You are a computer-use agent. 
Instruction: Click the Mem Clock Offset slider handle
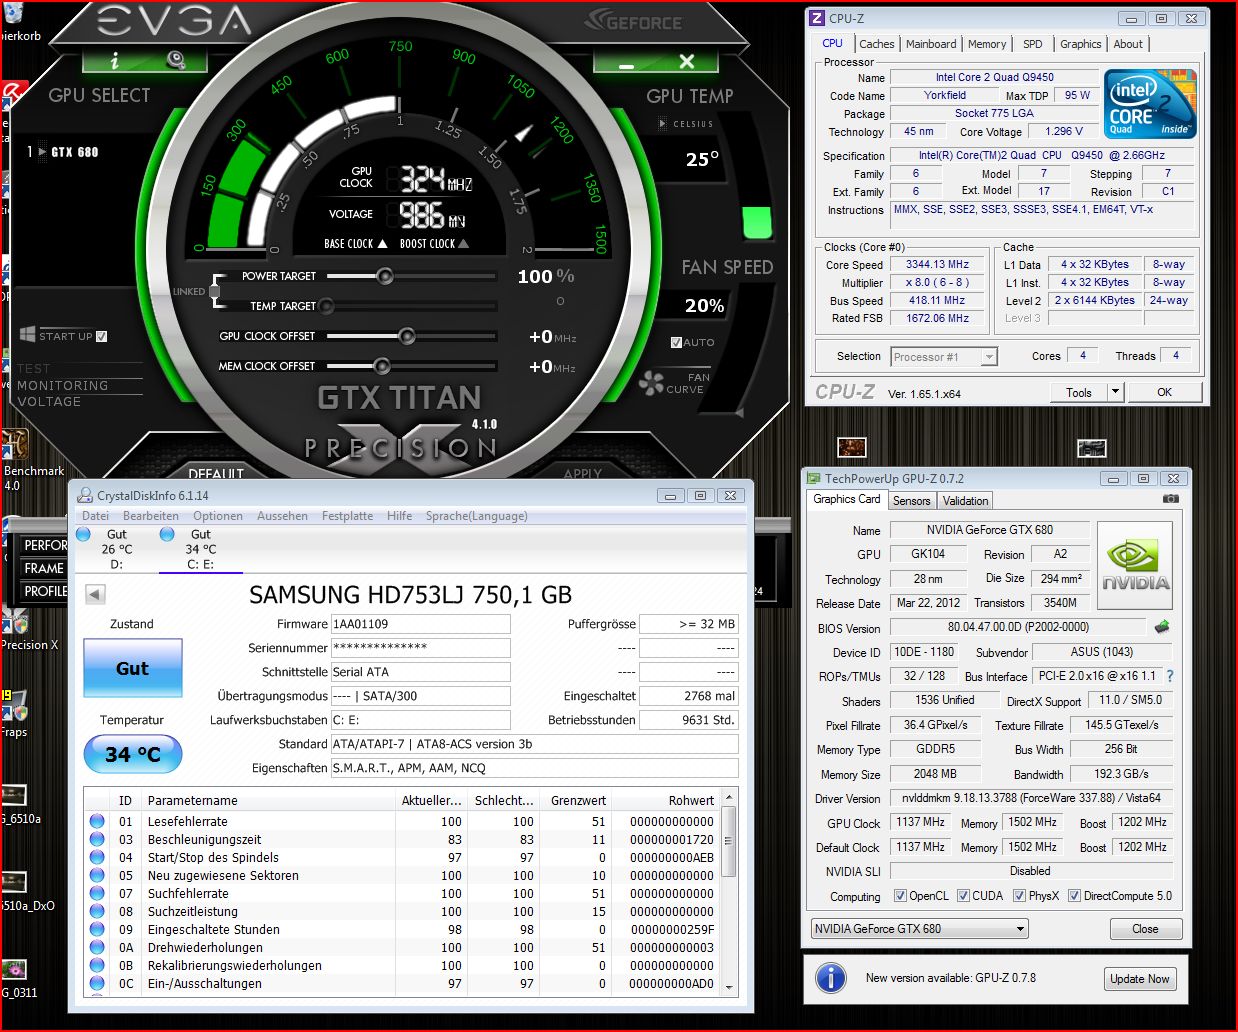point(381,366)
